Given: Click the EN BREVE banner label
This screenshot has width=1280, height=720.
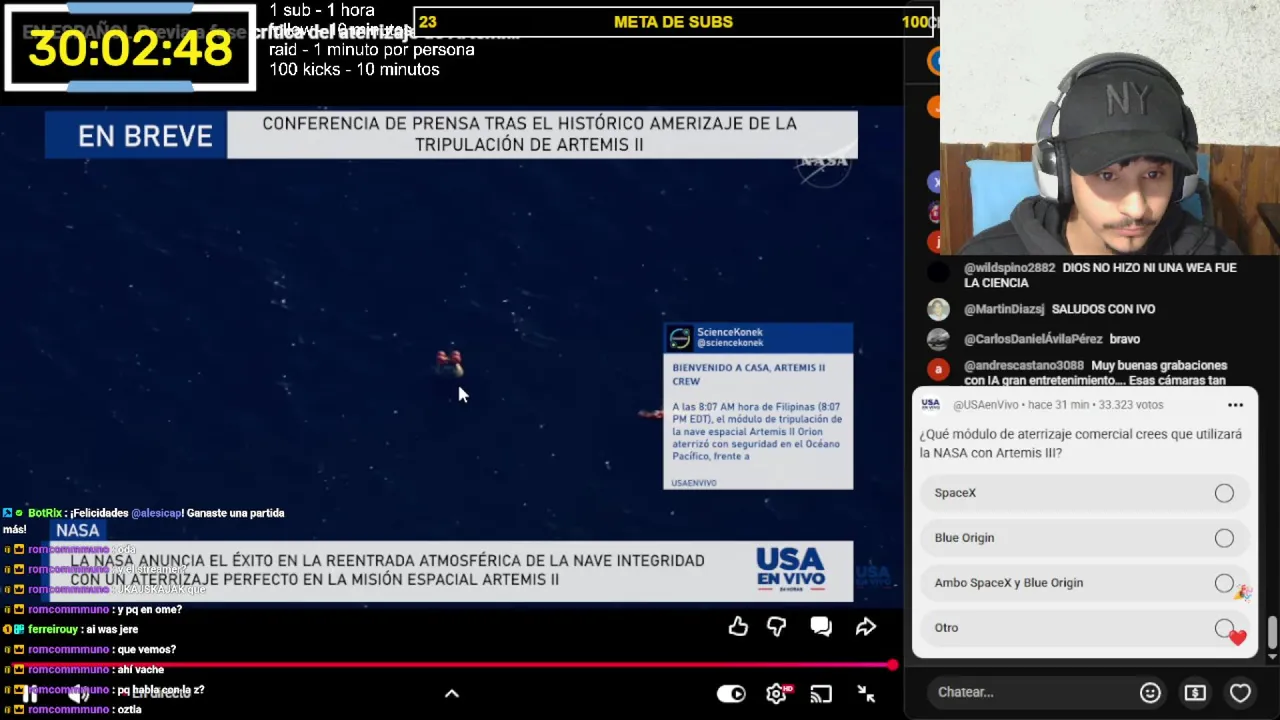Looking at the screenshot, I should coord(136,135).
